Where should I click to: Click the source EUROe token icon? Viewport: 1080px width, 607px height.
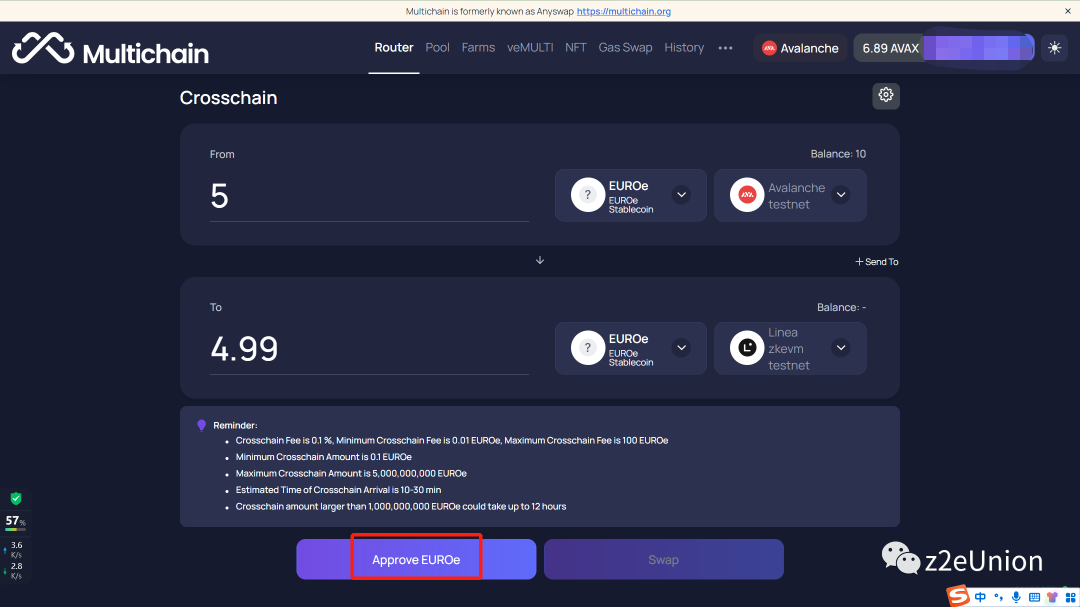click(x=588, y=195)
